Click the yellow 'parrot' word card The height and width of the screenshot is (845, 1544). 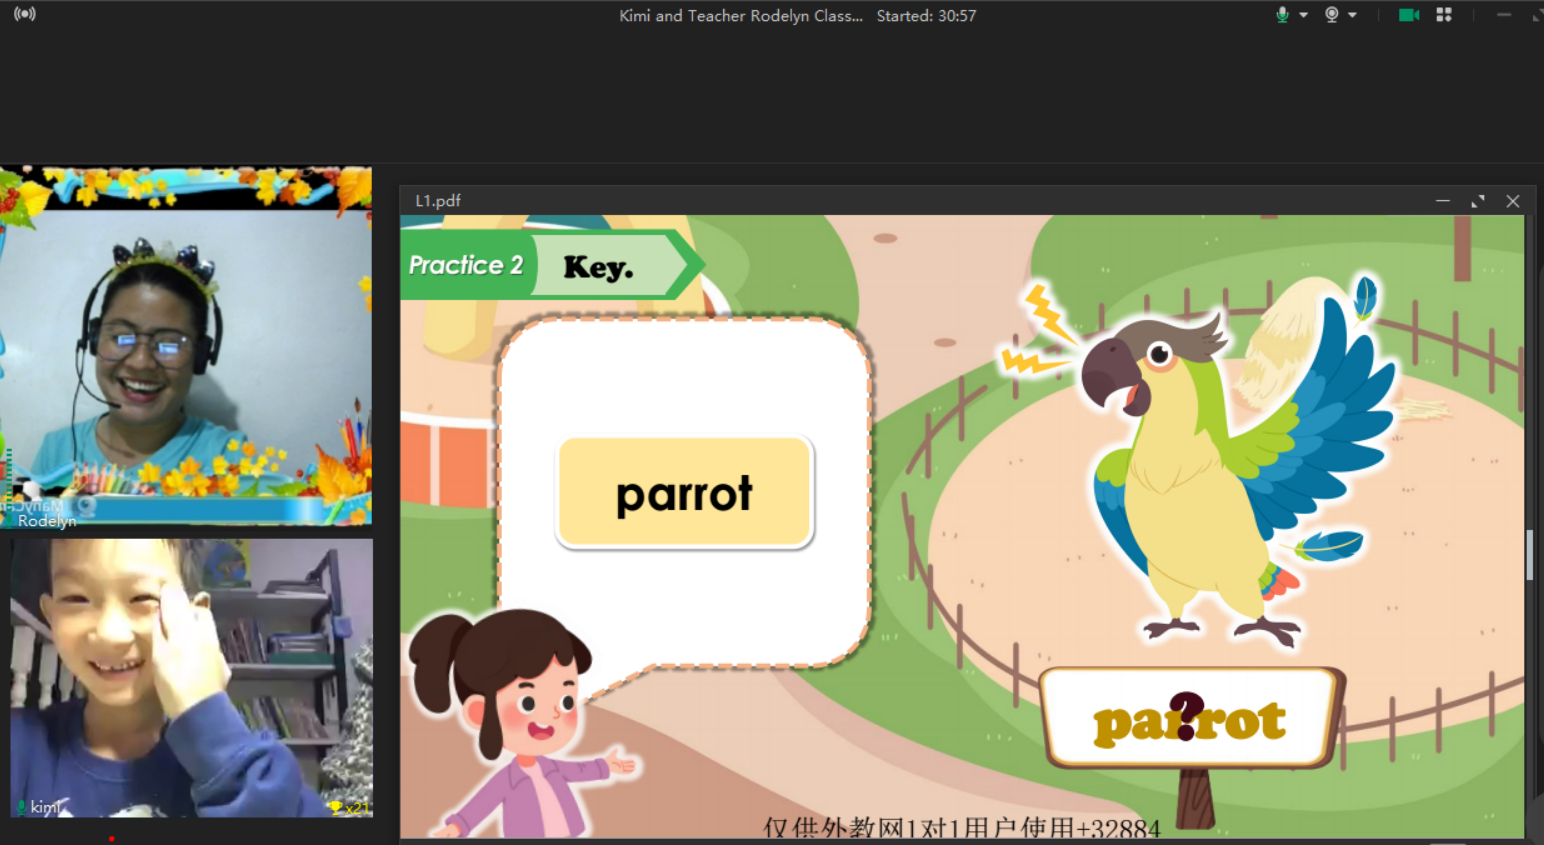point(685,493)
